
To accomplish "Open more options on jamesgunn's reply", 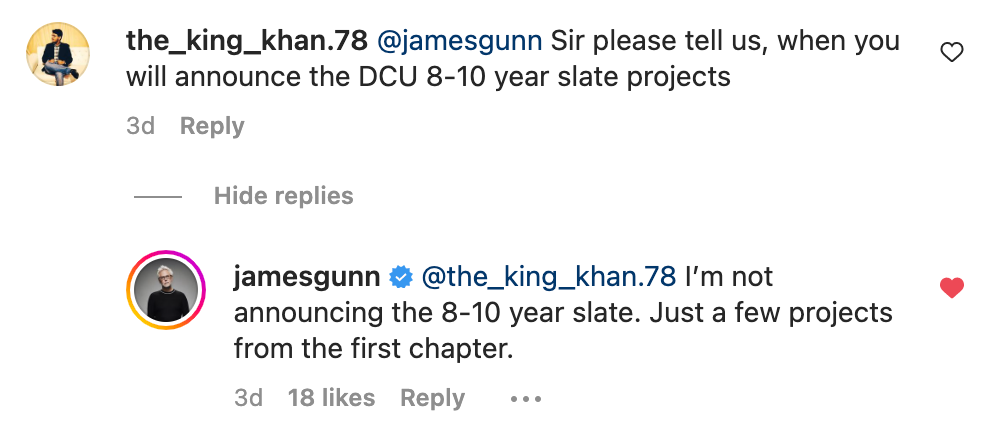I will (525, 398).
